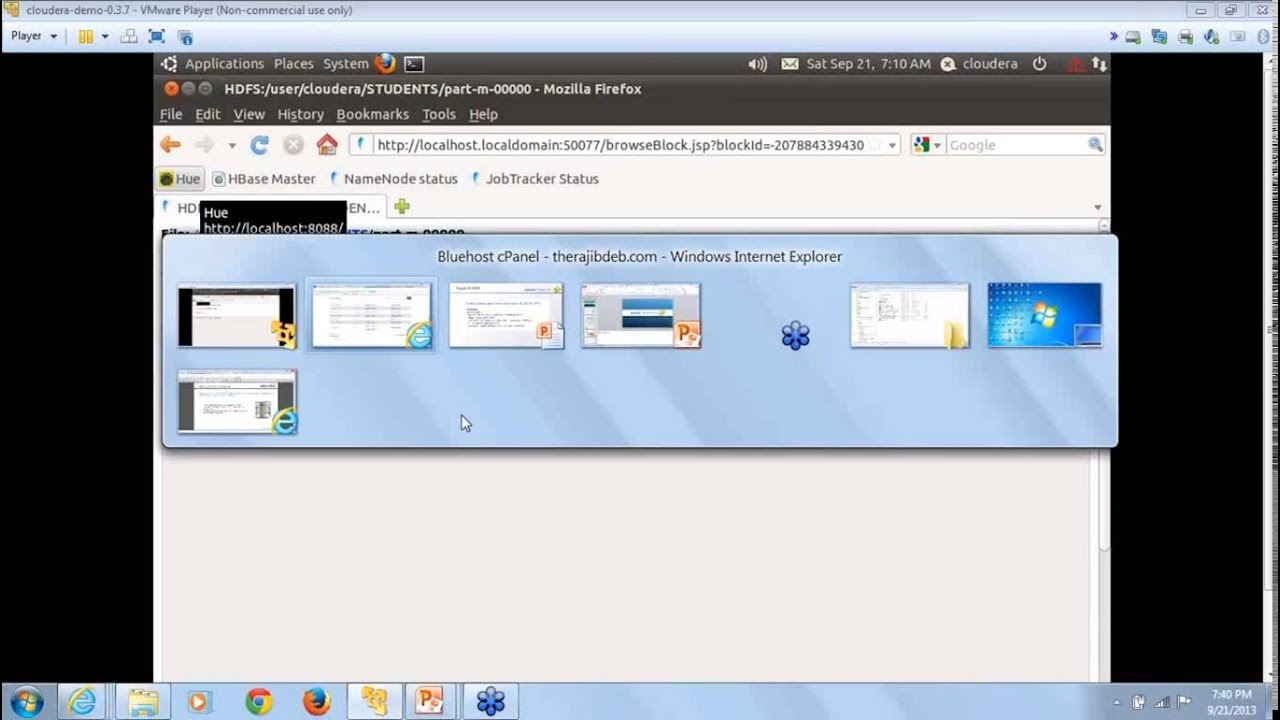Show hidden icons arrow in the system tray
The height and width of the screenshot is (720, 1280).
pyautogui.click(x=1116, y=701)
